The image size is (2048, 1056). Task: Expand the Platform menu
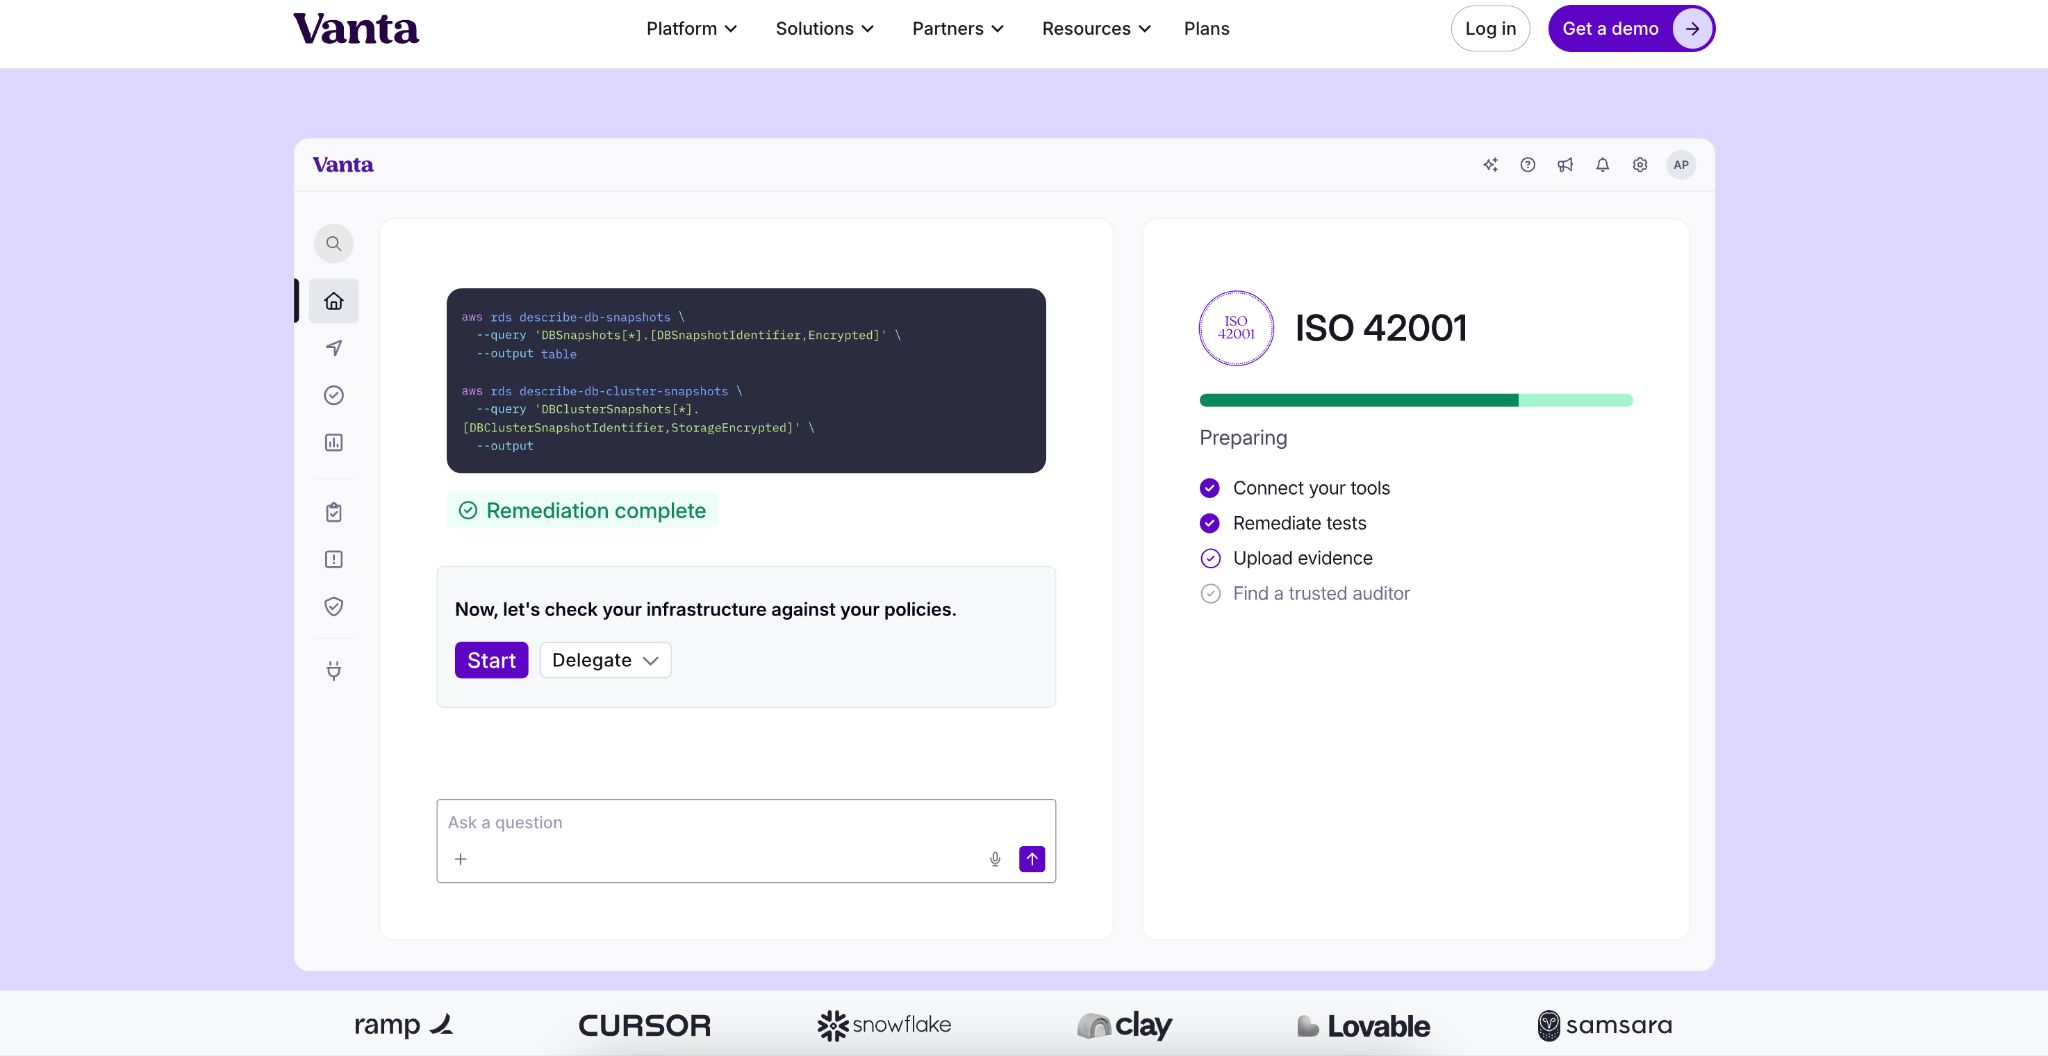pos(692,29)
